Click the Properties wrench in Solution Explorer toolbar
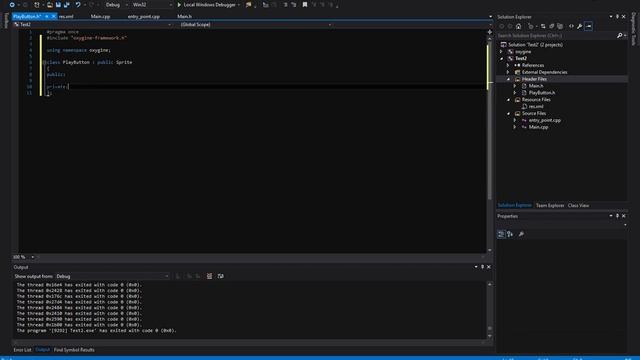Screen dimensions: 640x360 (580, 26)
